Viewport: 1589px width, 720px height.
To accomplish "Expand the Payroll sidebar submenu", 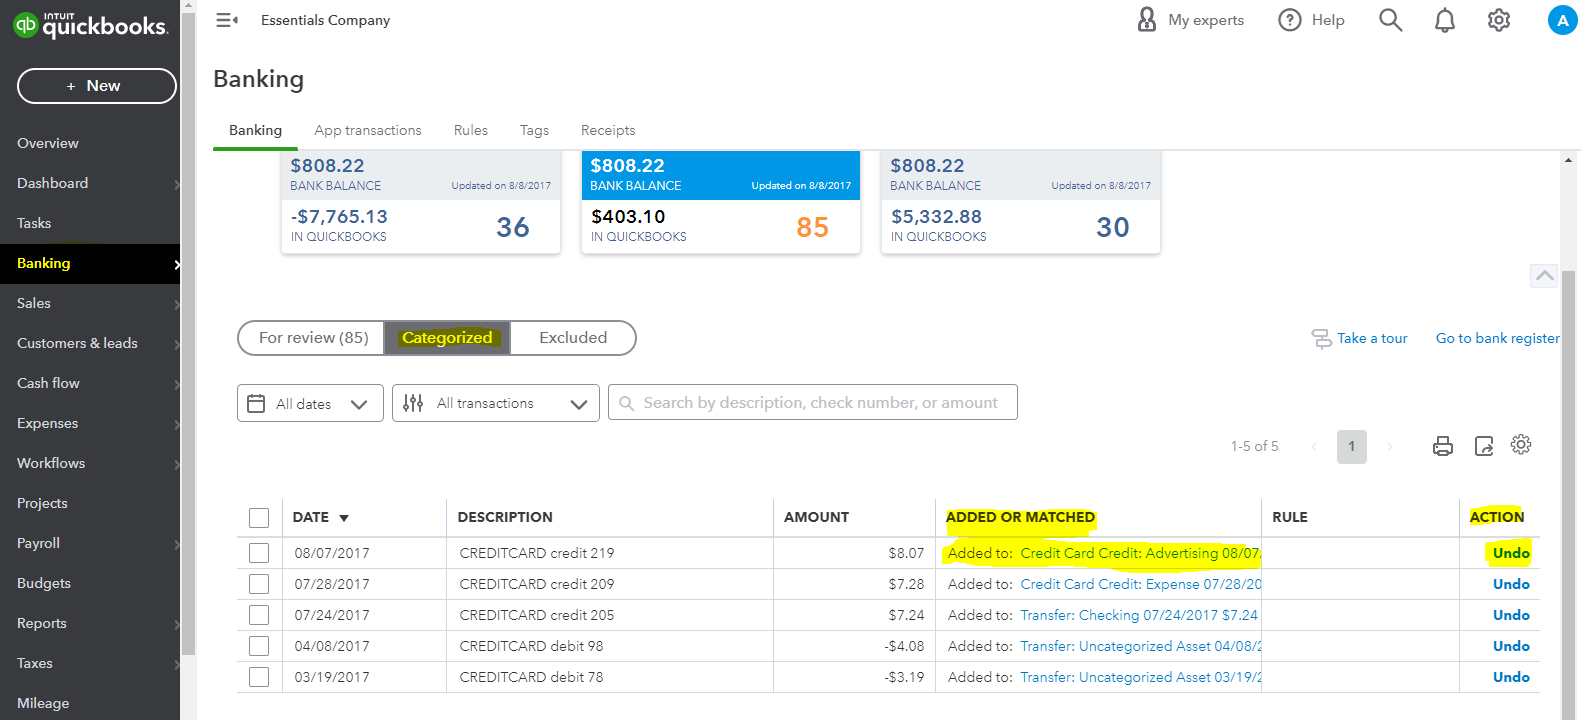I will [x=177, y=544].
